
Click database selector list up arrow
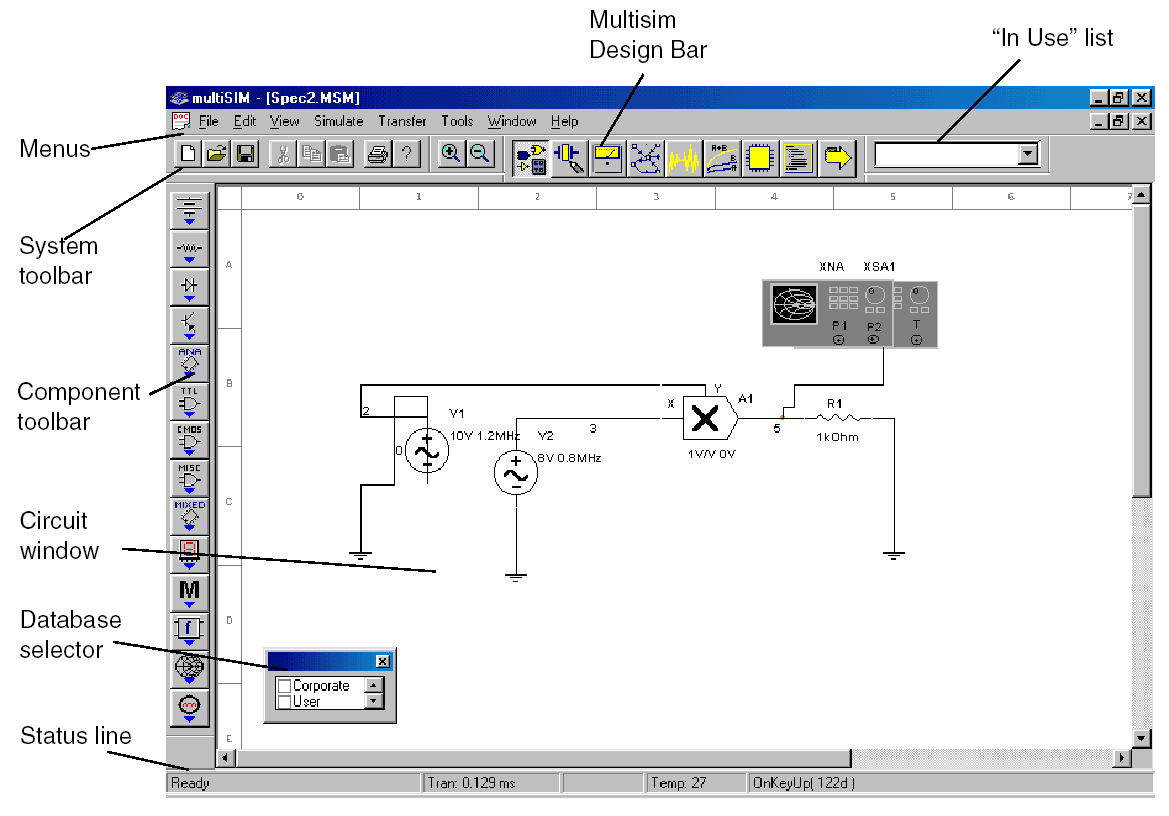pyautogui.click(x=374, y=685)
